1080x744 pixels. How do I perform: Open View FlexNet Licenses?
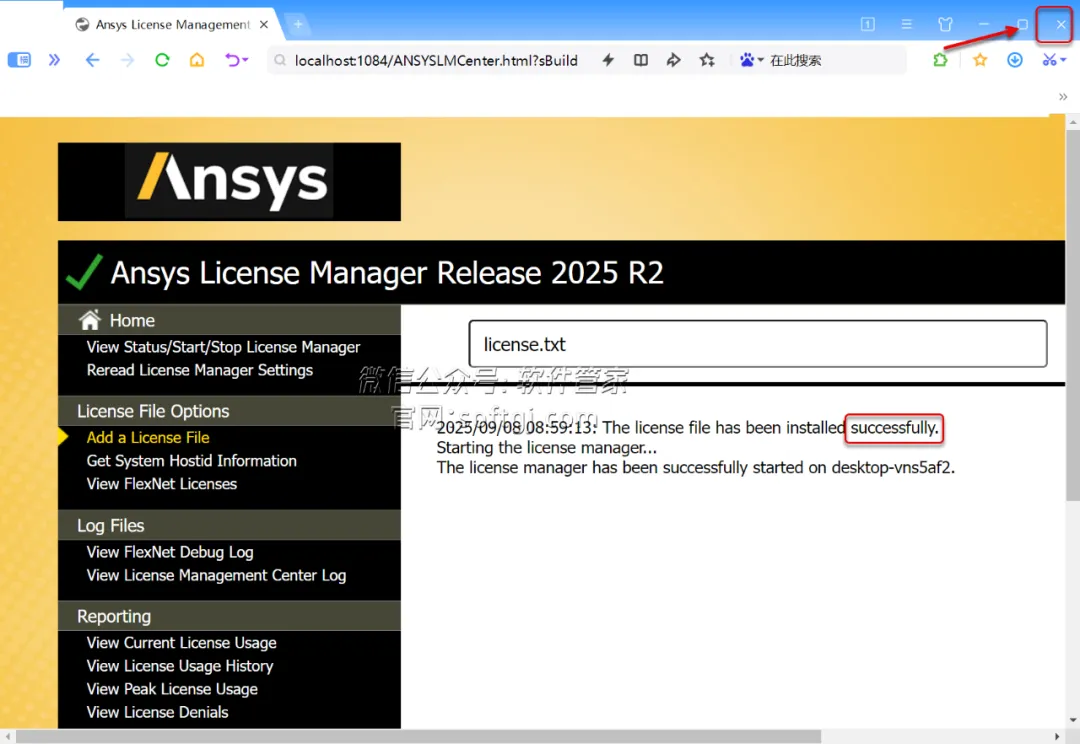coord(162,484)
